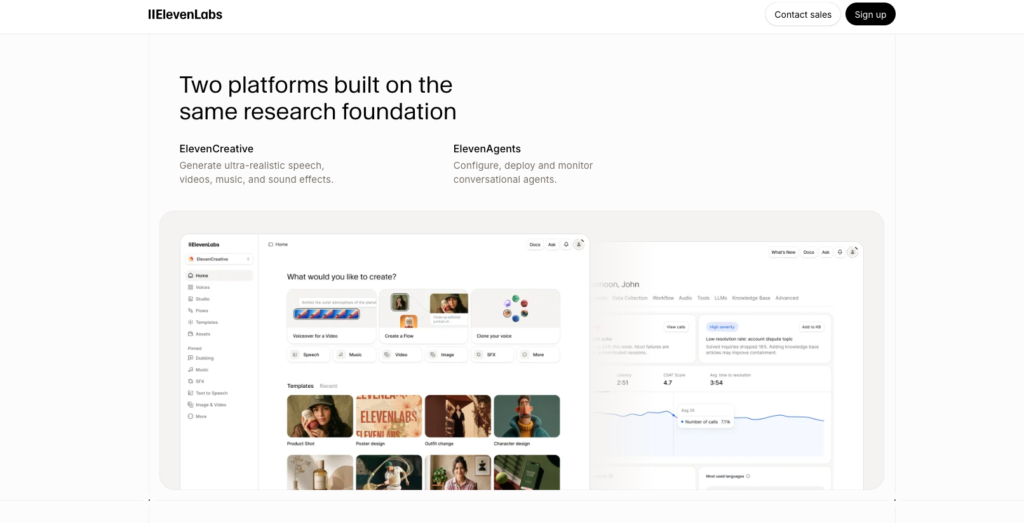Click the Video quick-create icon button
The image size is (1024, 523).
click(x=387, y=355)
